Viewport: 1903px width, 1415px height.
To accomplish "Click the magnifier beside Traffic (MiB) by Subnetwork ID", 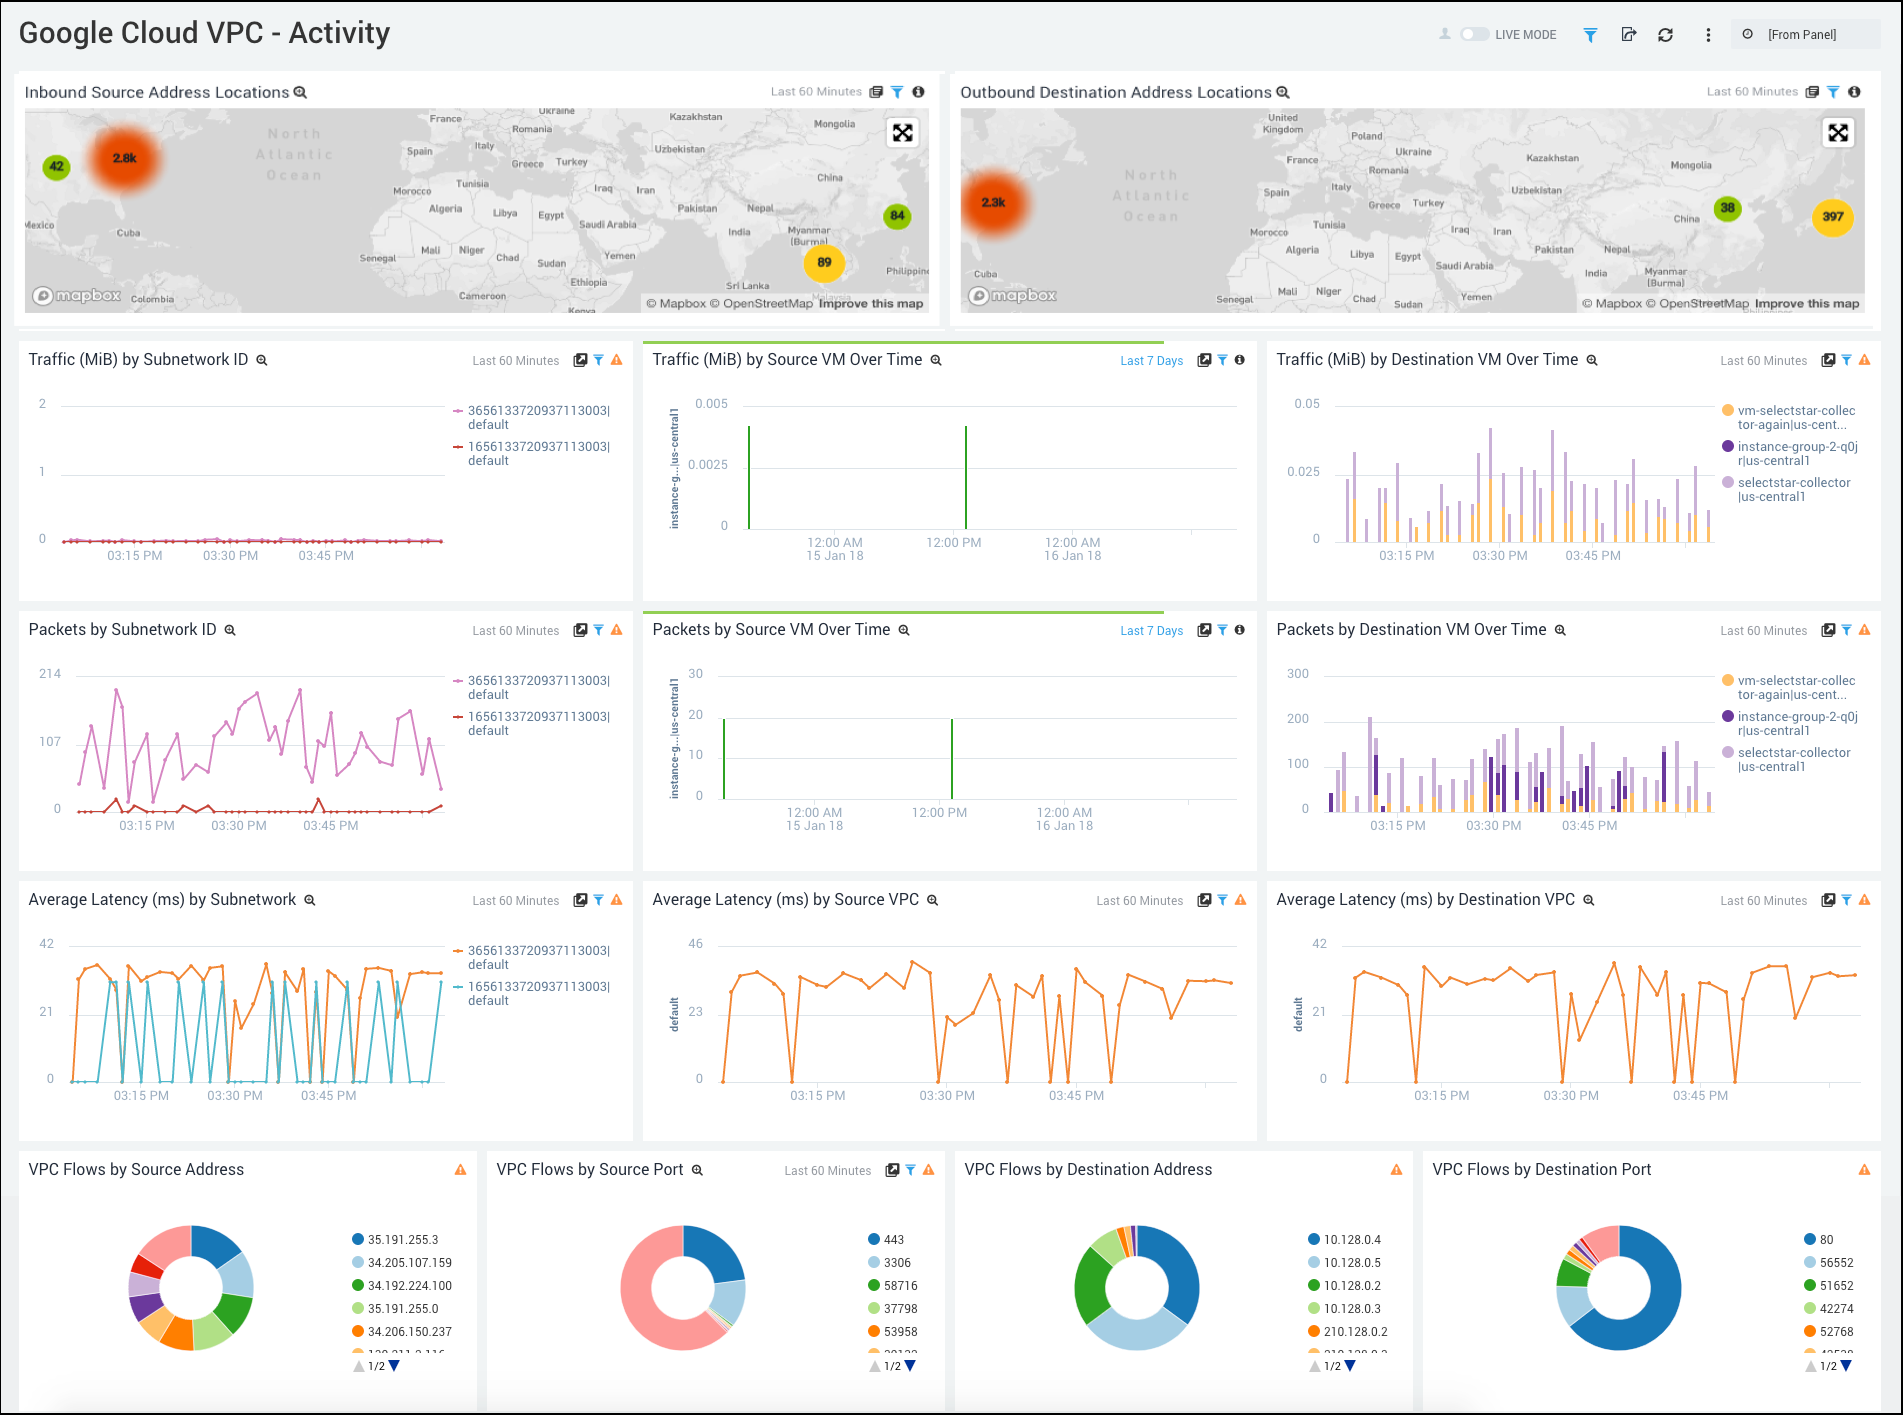I will click(261, 359).
